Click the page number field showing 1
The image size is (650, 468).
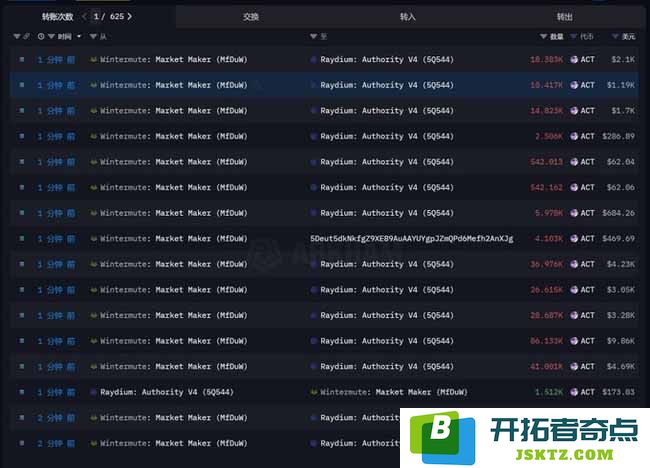[x=96, y=16]
